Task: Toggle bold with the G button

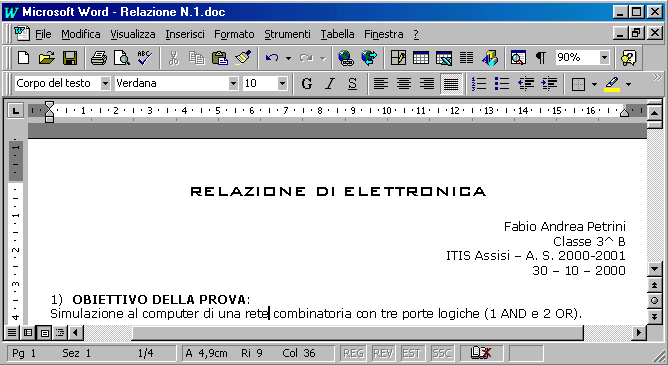Action: pos(306,83)
